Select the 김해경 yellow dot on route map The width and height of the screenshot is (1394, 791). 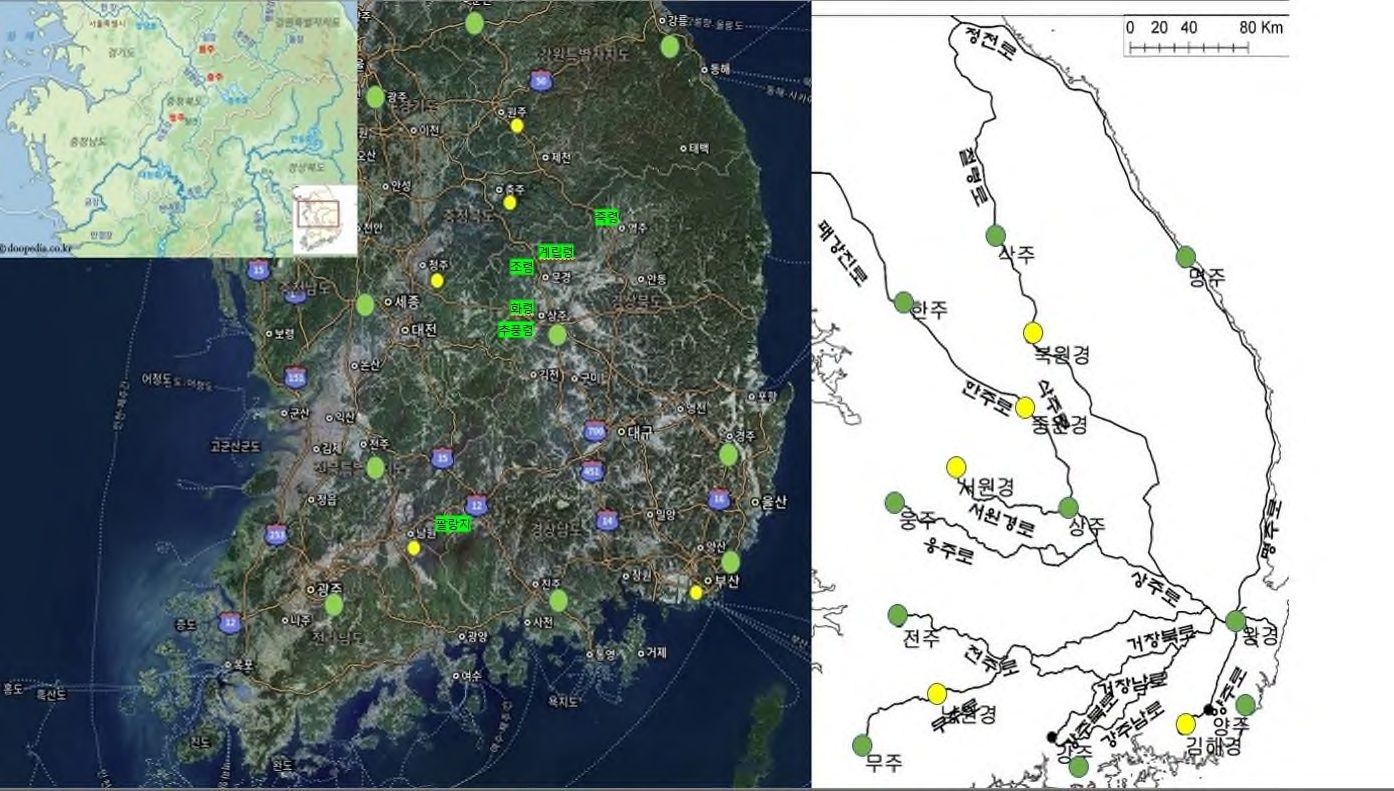pyautogui.click(x=1186, y=724)
